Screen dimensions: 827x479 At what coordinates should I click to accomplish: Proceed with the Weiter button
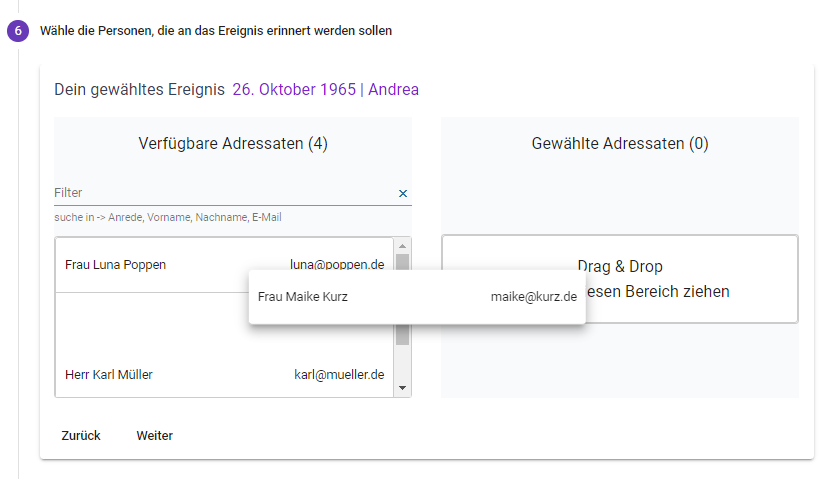pyautogui.click(x=154, y=436)
